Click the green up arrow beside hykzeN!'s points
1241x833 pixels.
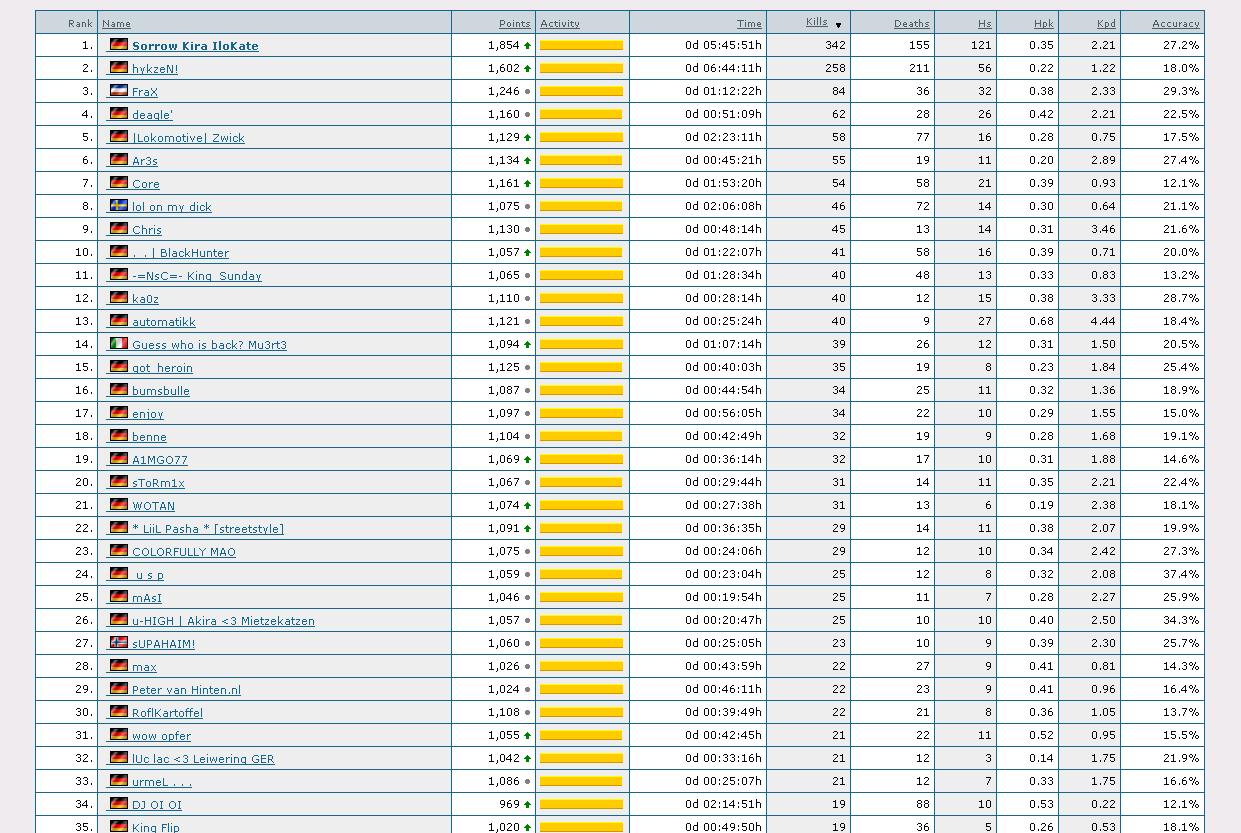tap(528, 69)
